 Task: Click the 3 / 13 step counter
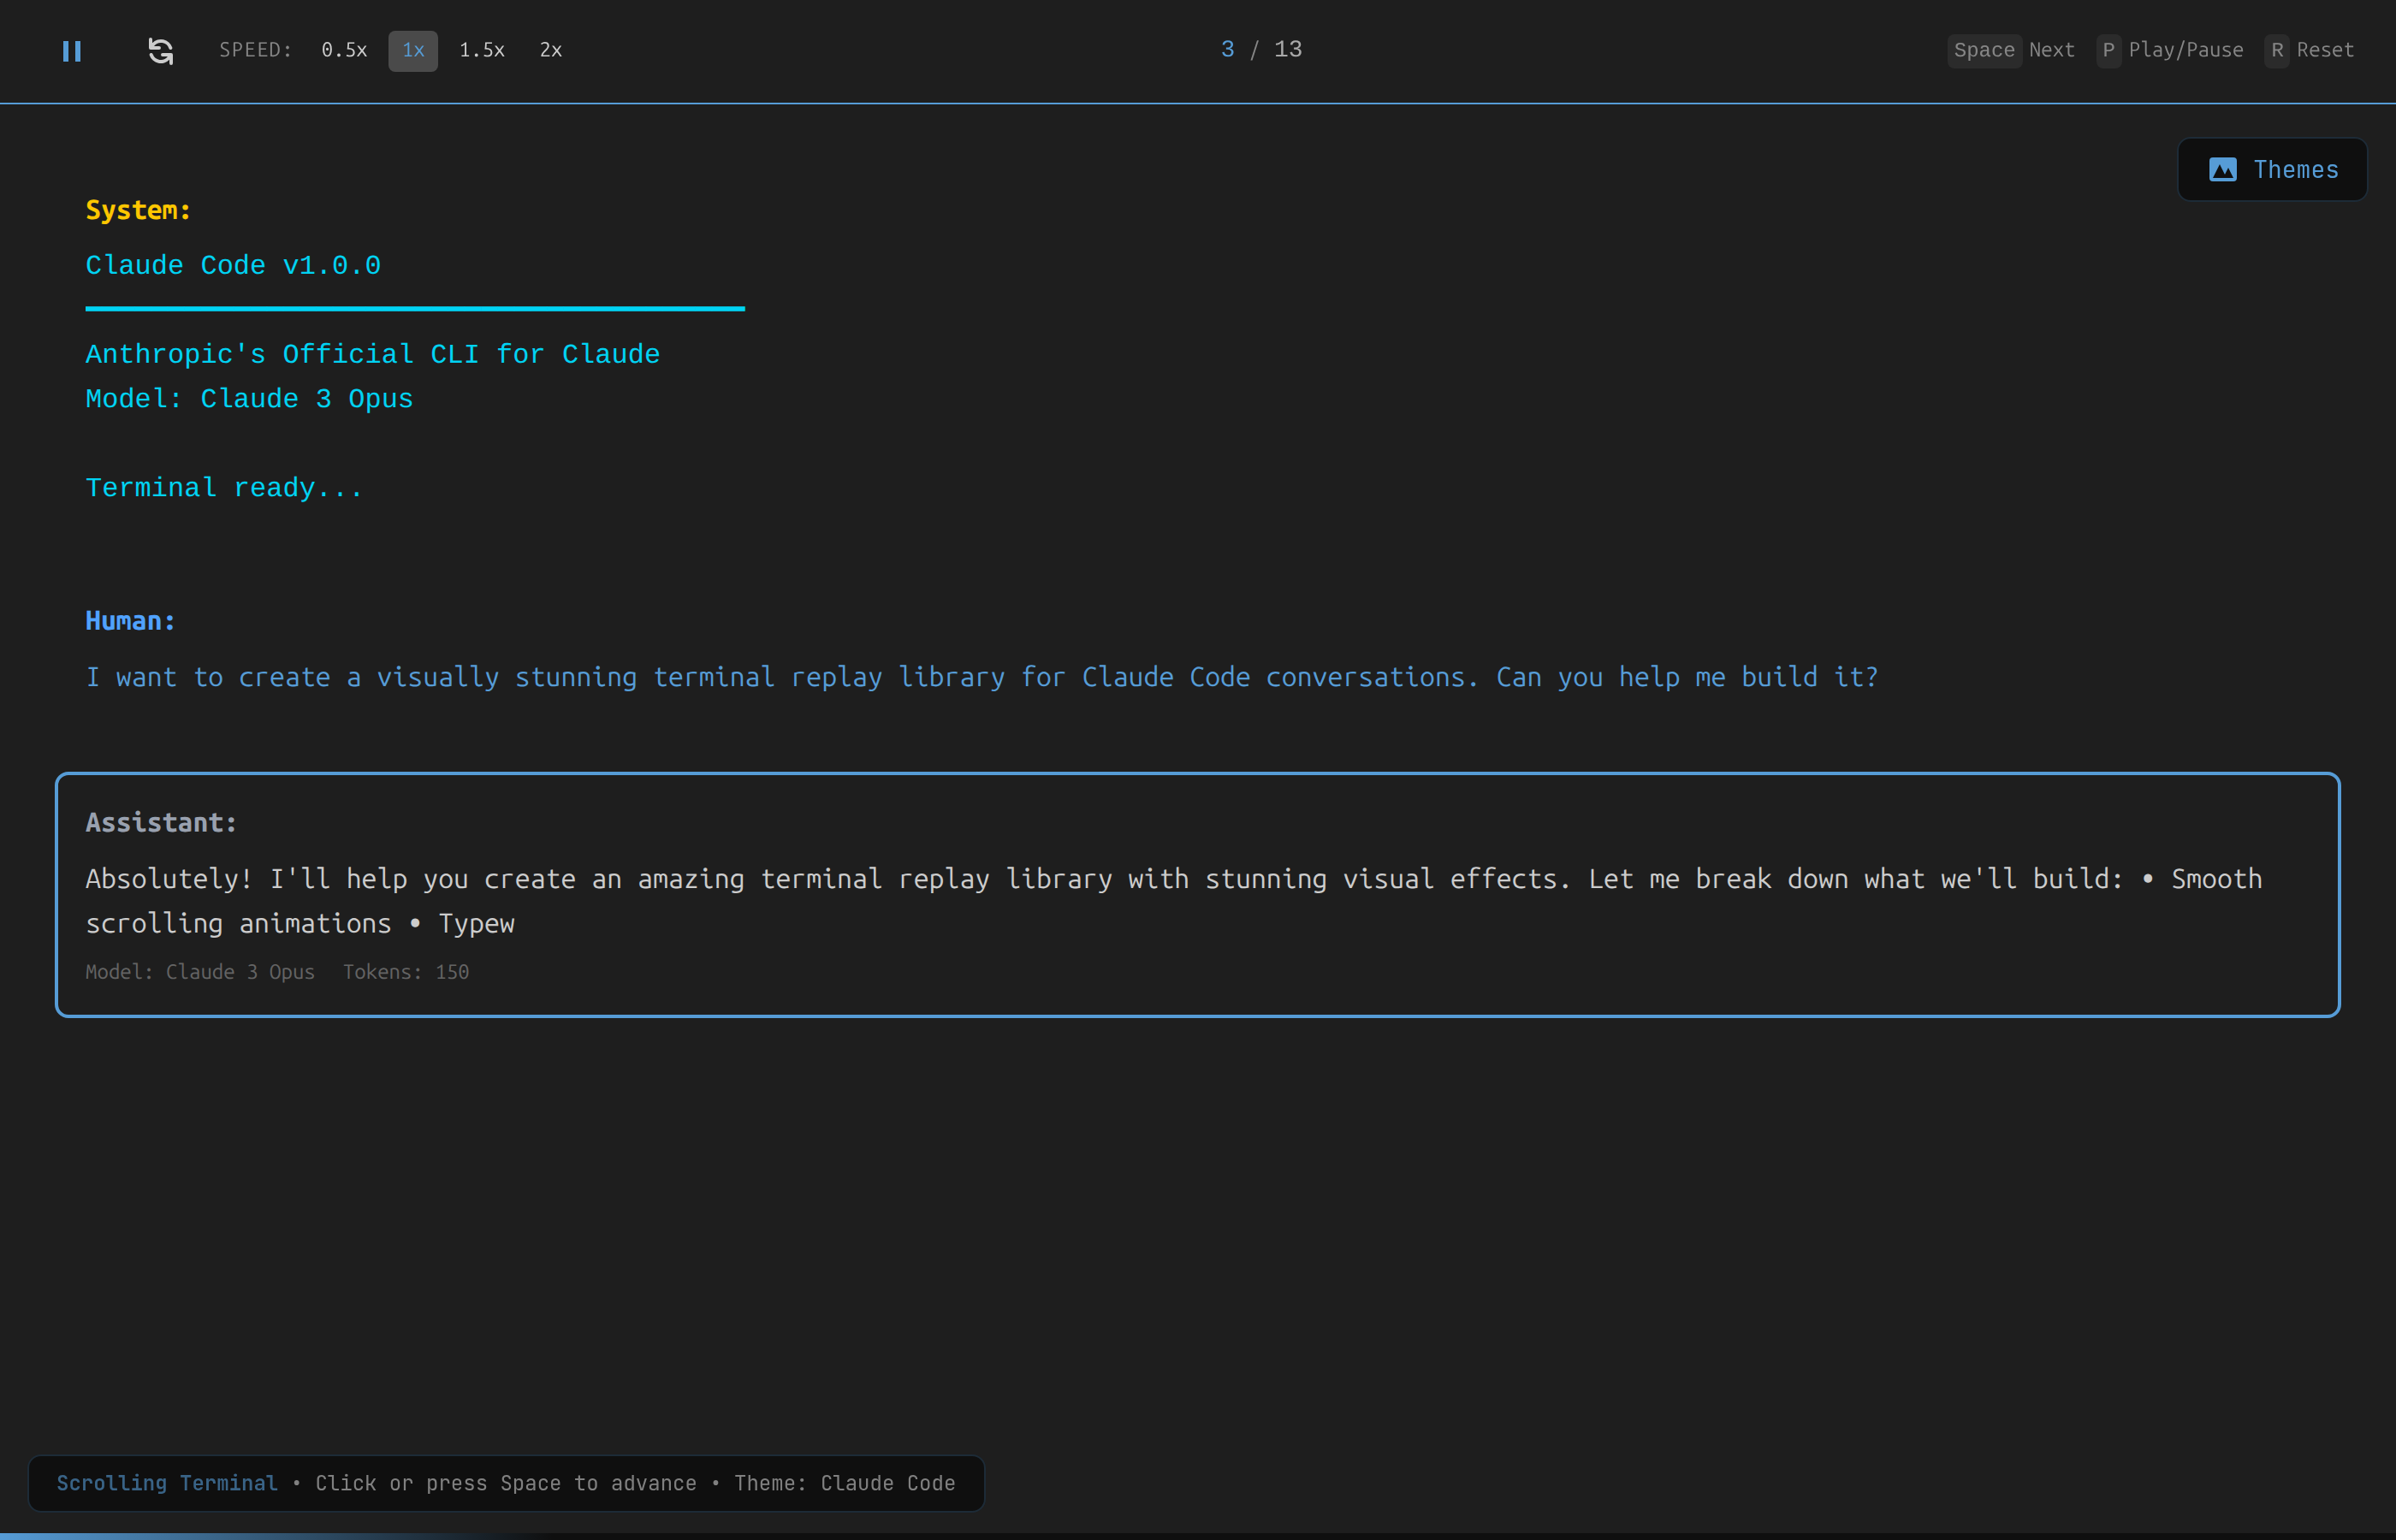tap(1261, 49)
